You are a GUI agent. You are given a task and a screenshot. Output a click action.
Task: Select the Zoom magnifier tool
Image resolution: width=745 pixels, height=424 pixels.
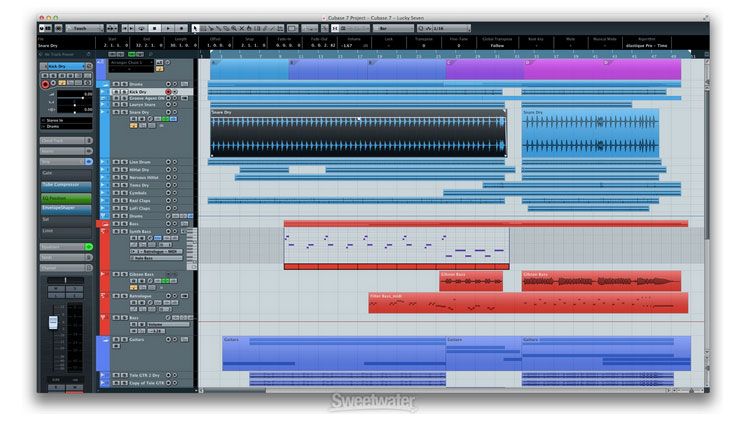pyautogui.click(x=234, y=29)
